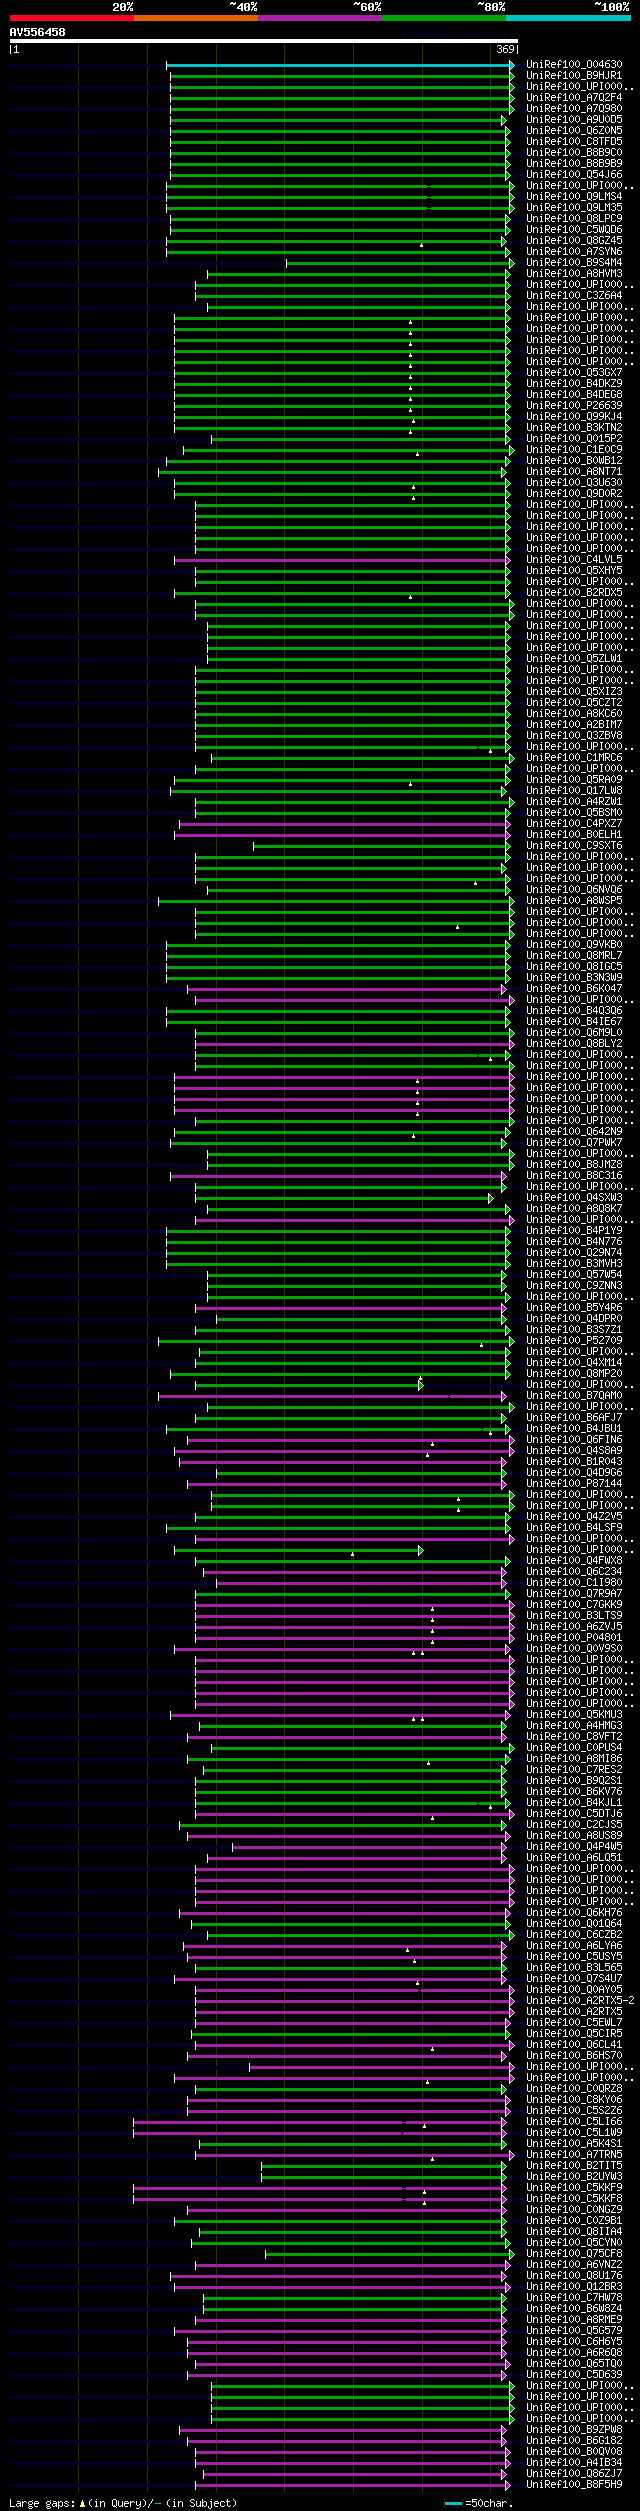Click the query name AV556458
640x2511 pixels.
(x=37, y=32)
